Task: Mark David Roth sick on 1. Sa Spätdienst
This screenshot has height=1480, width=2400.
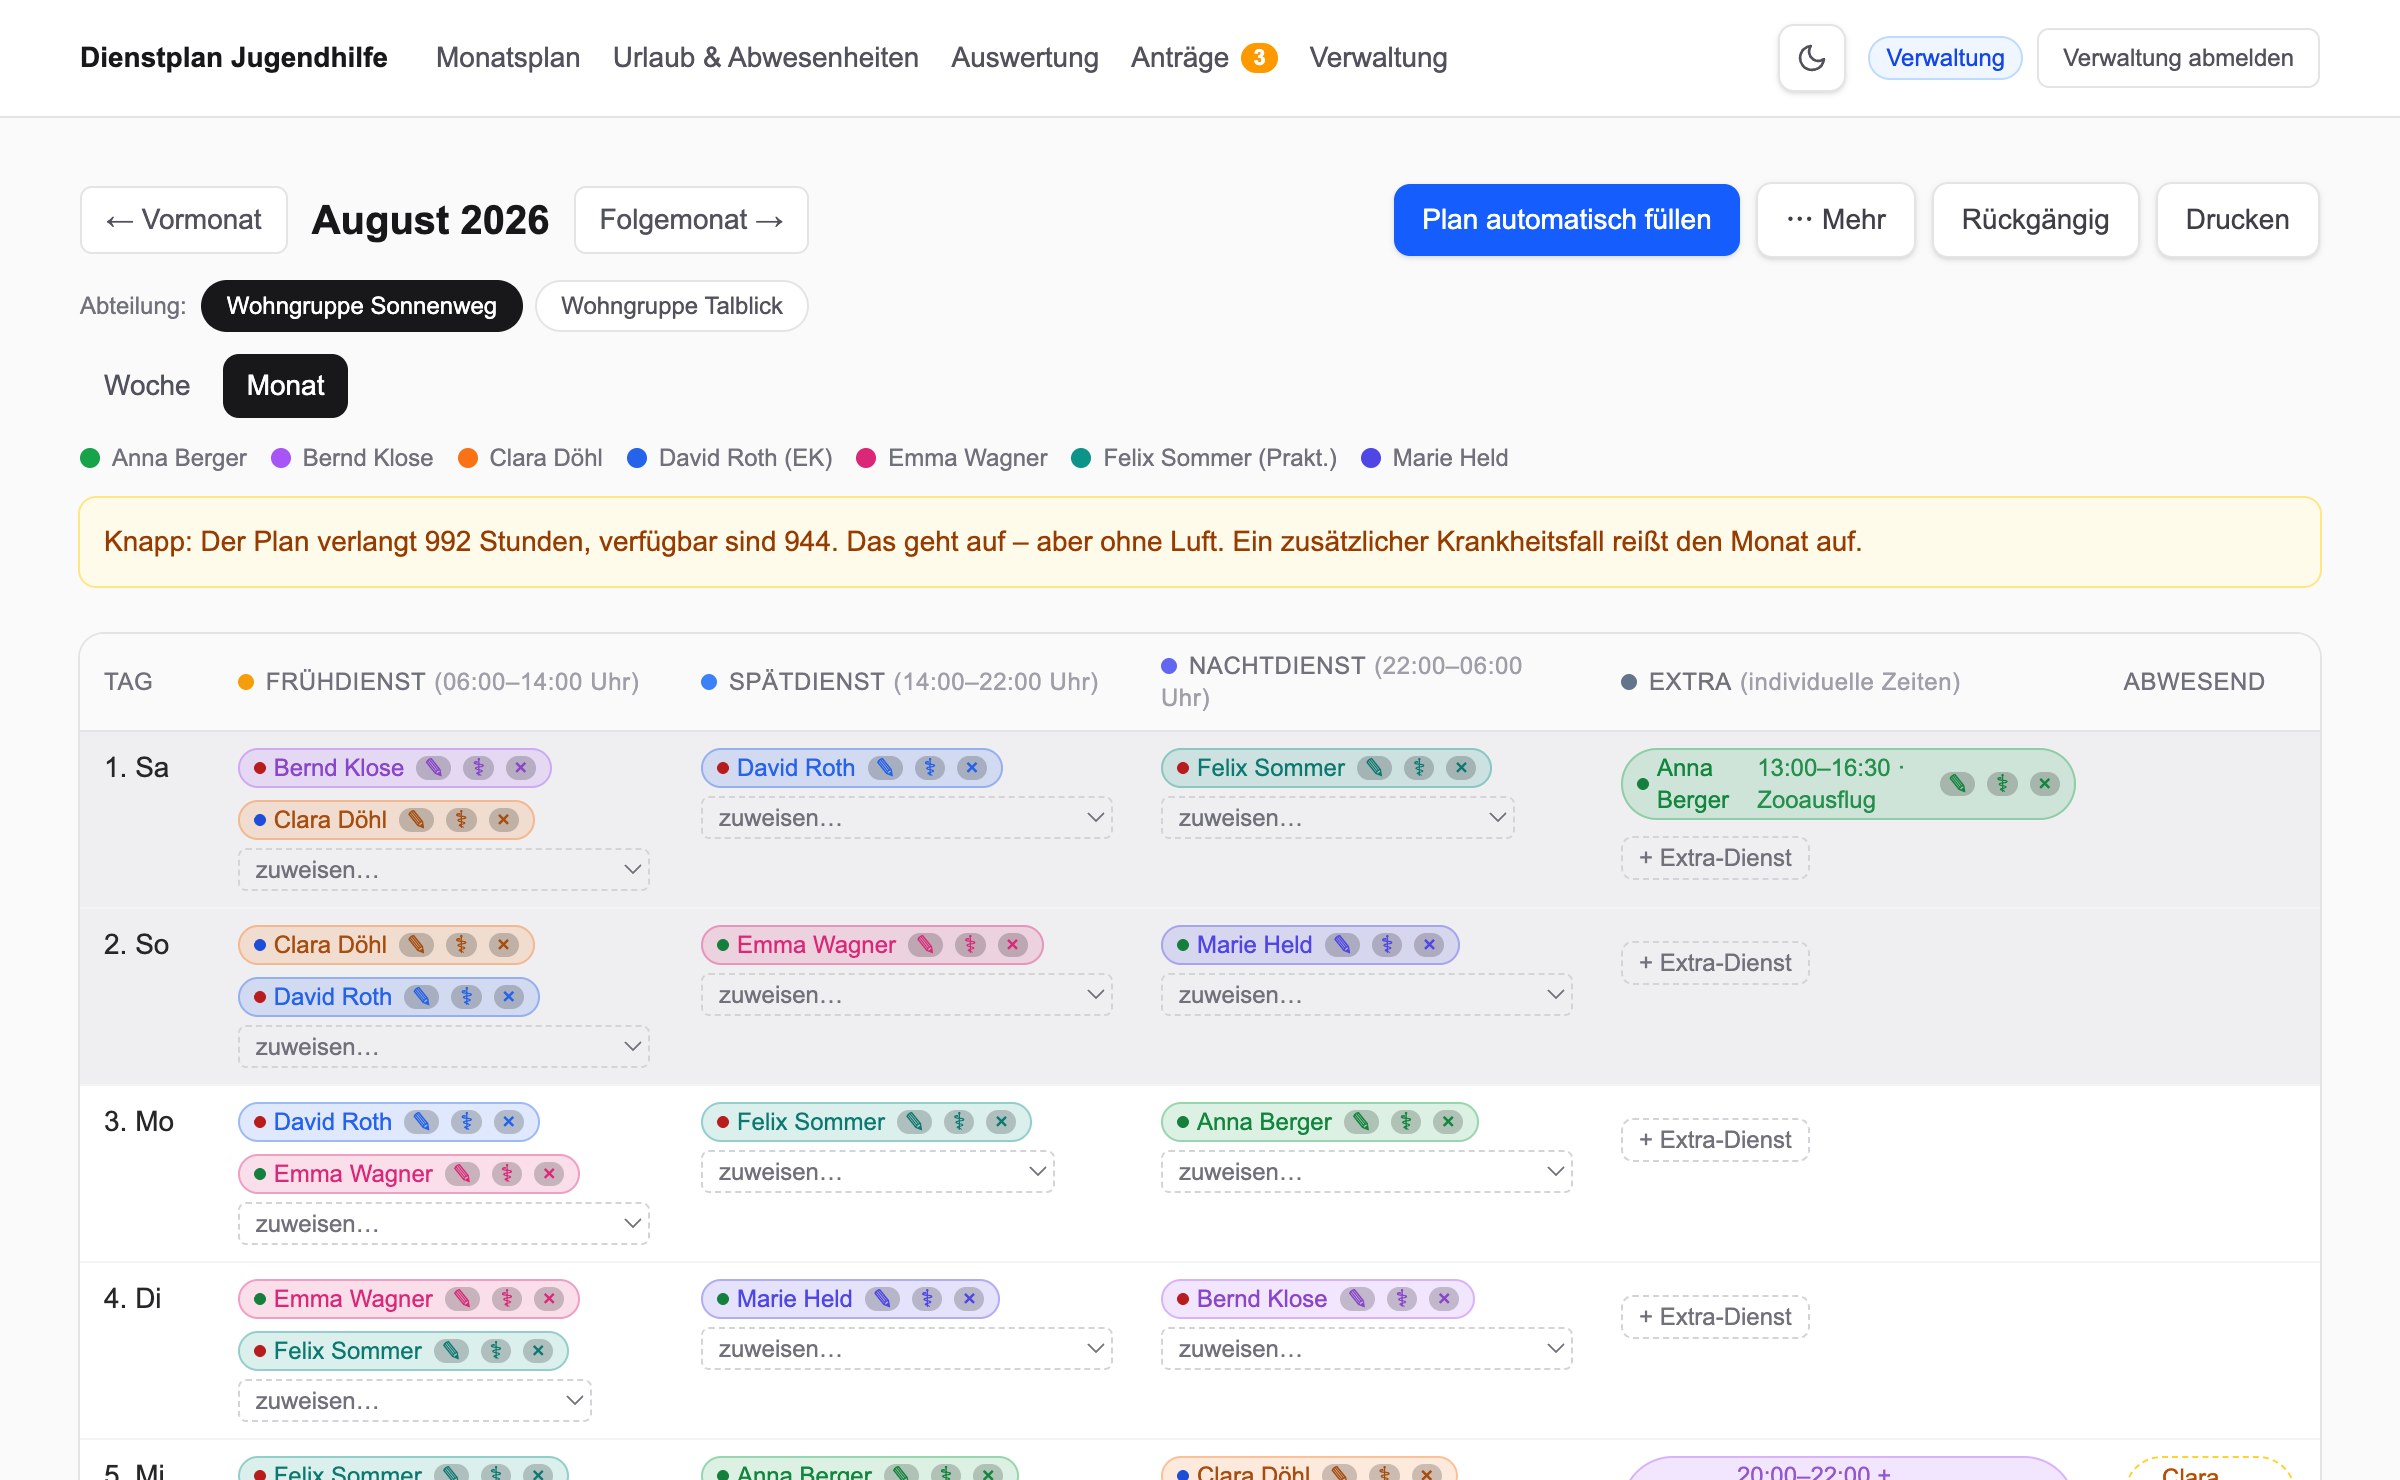Action: [930, 768]
